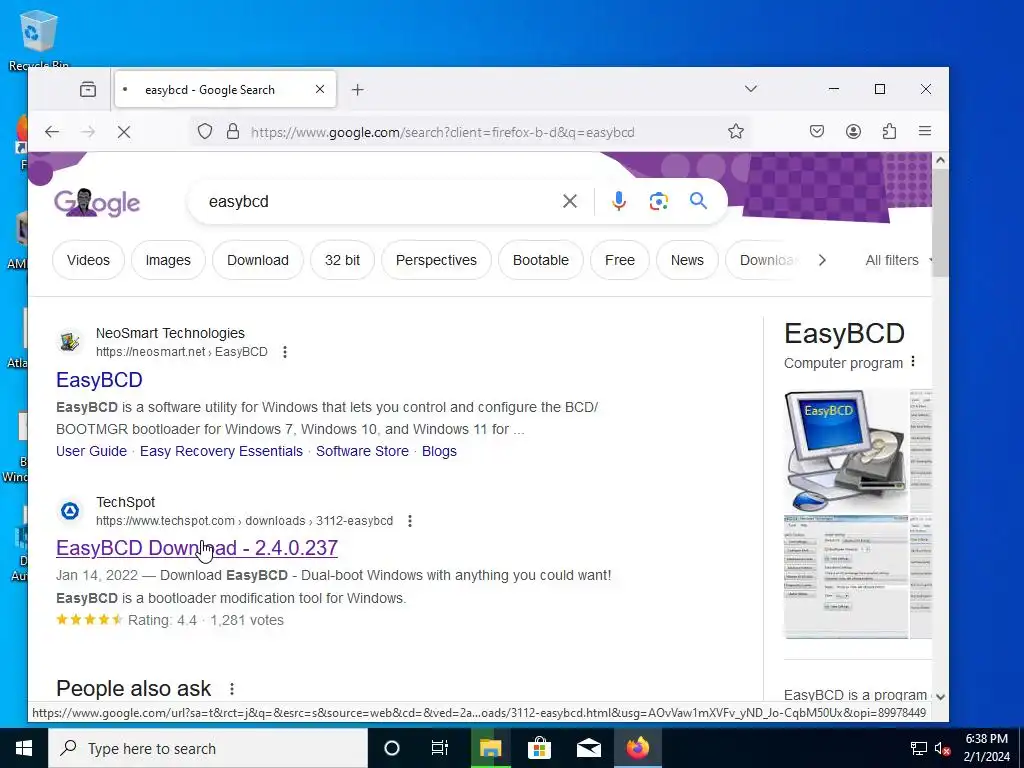This screenshot has width=1024, height=768.
Task: Open TechSpot result options menu
Action: tap(409, 521)
